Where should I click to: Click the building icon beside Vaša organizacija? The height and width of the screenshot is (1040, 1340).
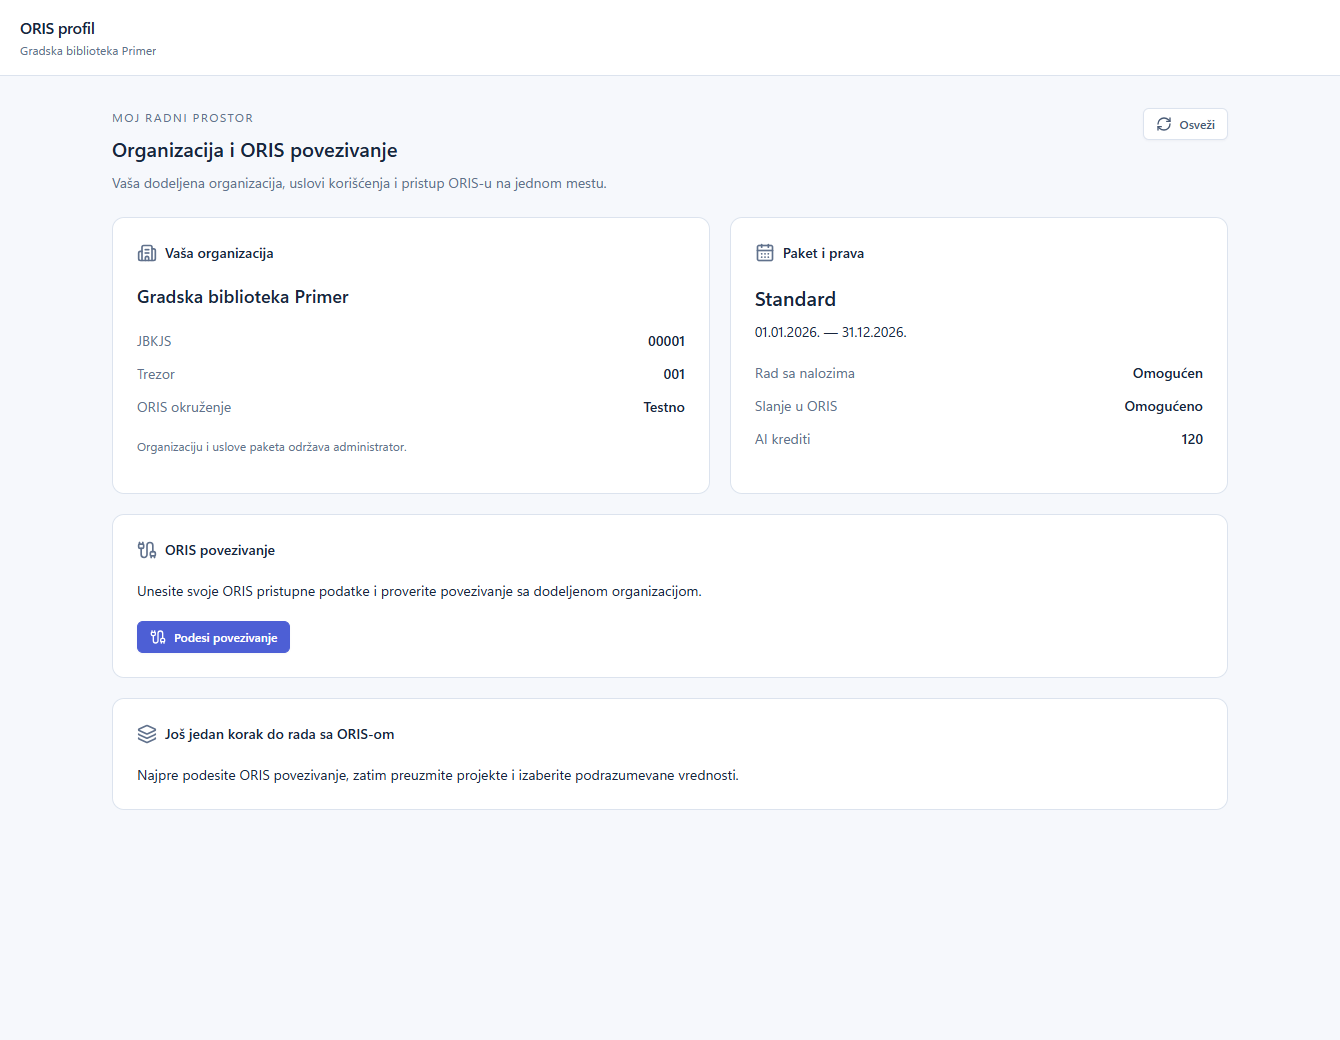point(147,253)
